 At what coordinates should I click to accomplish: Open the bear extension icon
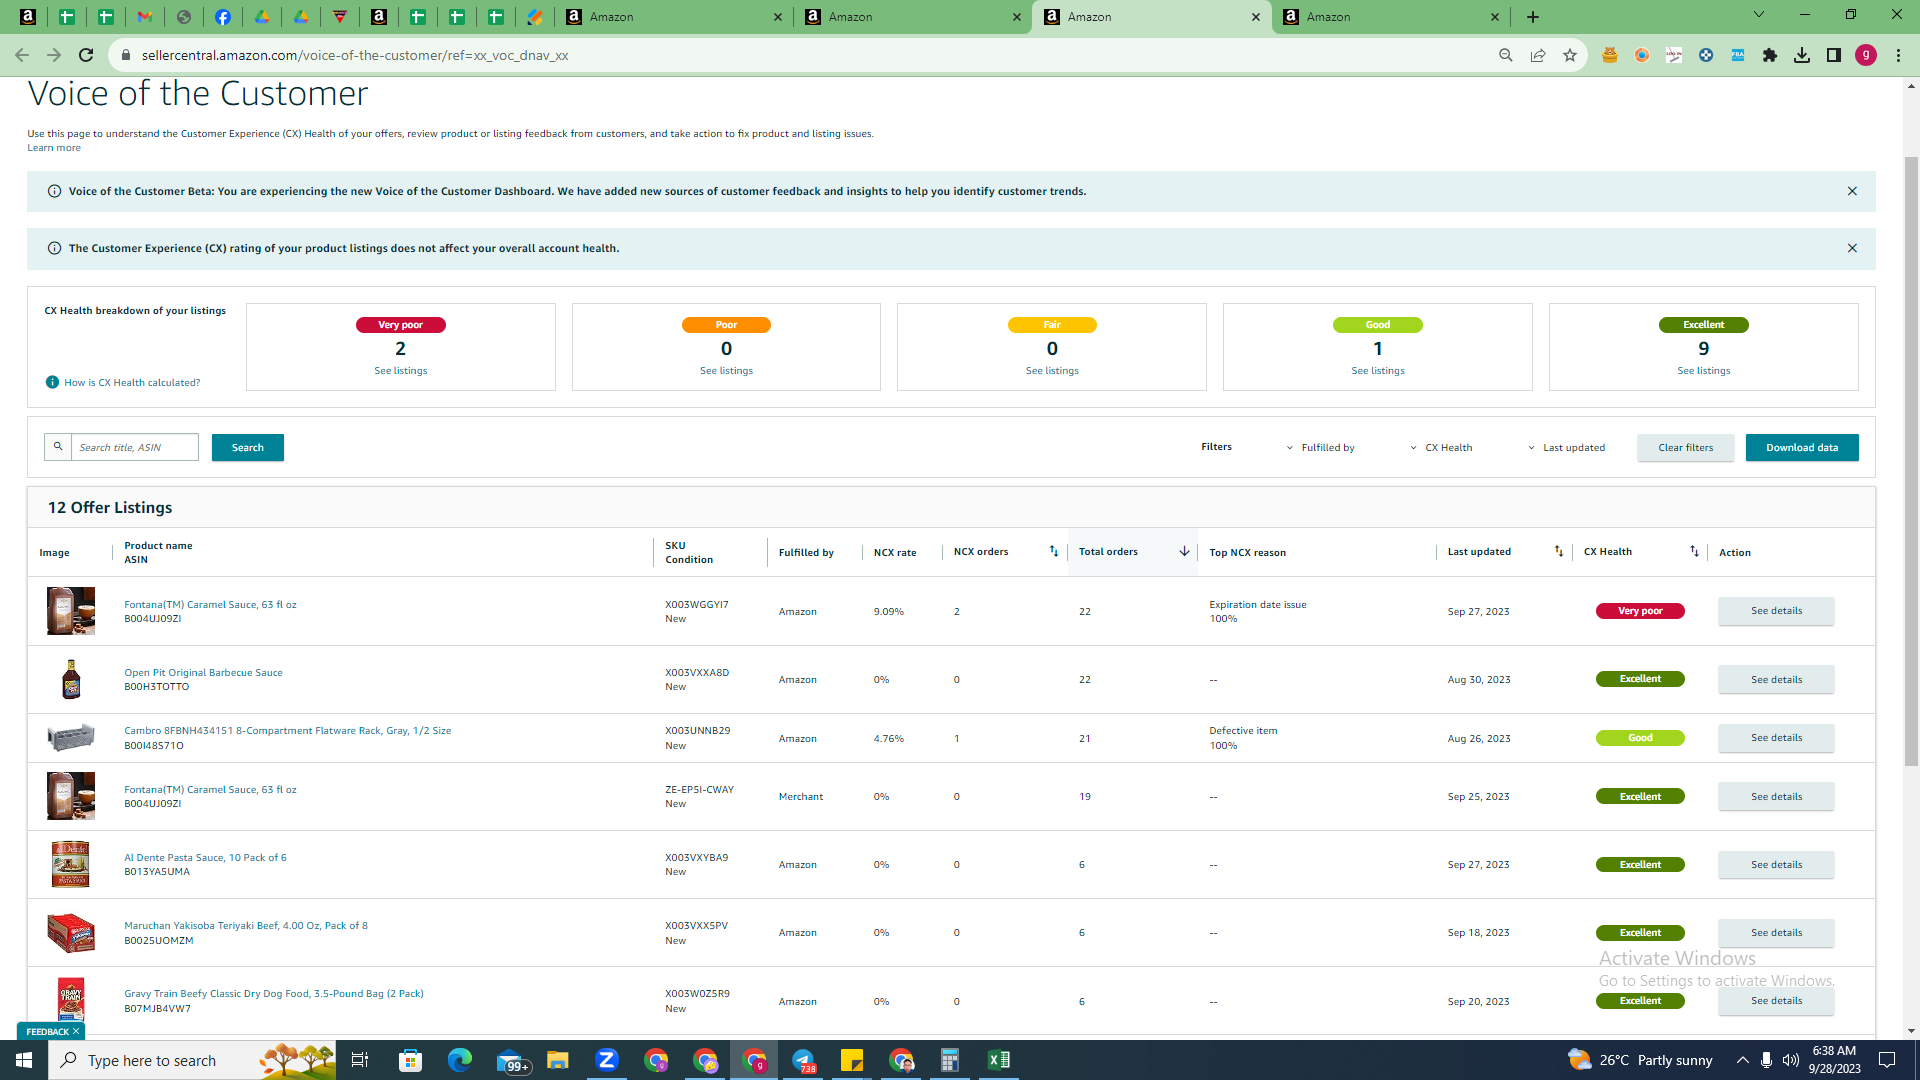1610,55
